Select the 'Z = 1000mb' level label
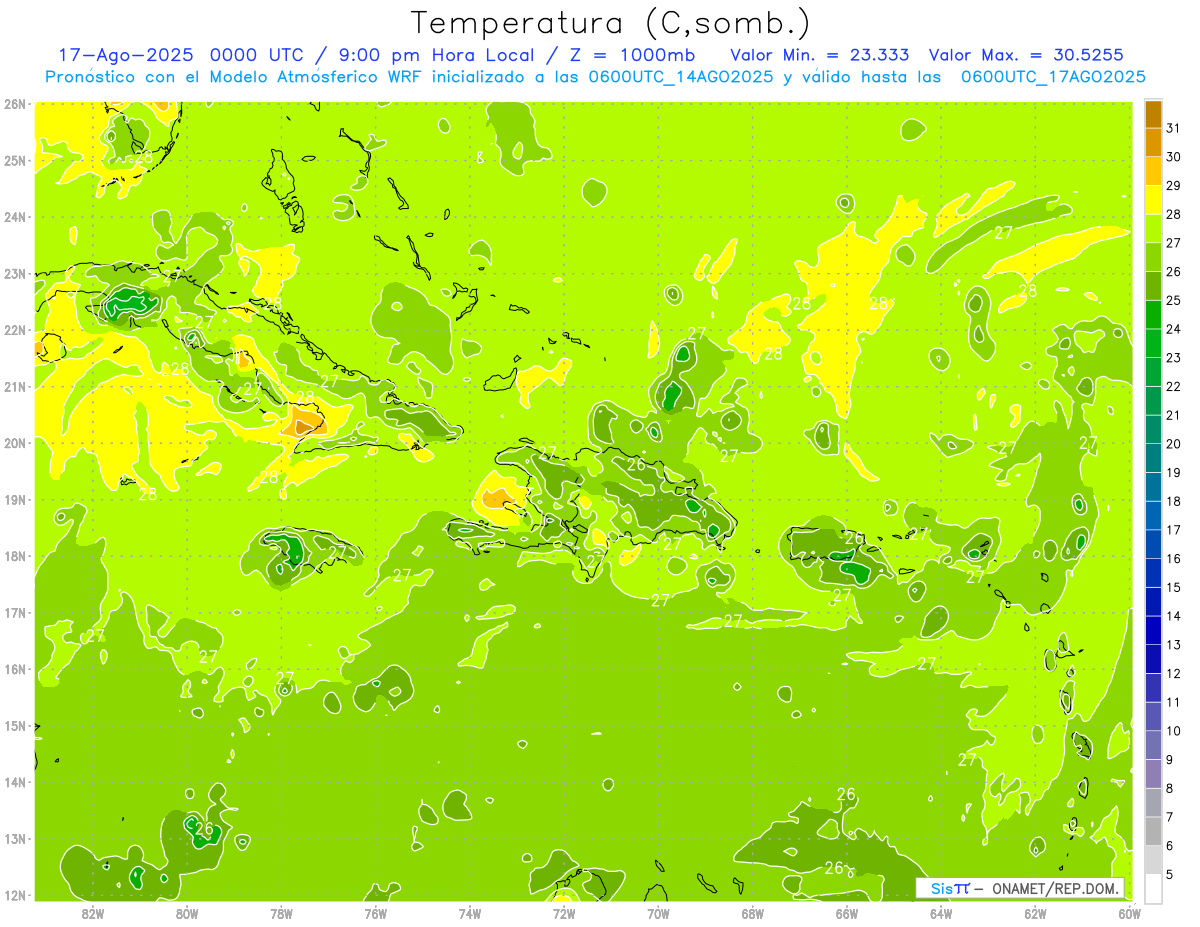1200x927 pixels. pyautogui.click(x=633, y=55)
